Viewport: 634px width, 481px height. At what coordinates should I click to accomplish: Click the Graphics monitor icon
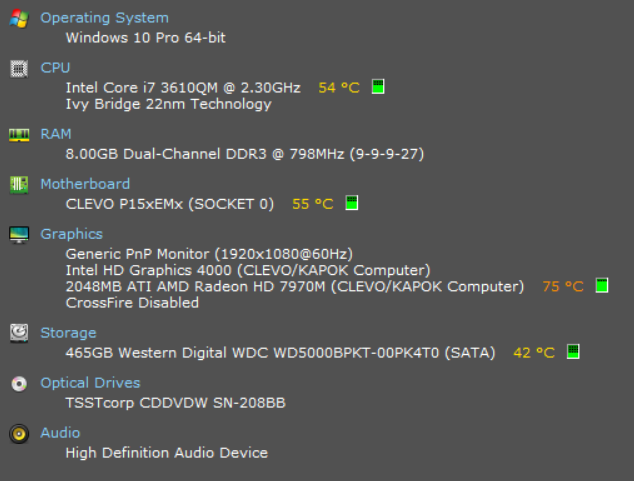pos(19,235)
